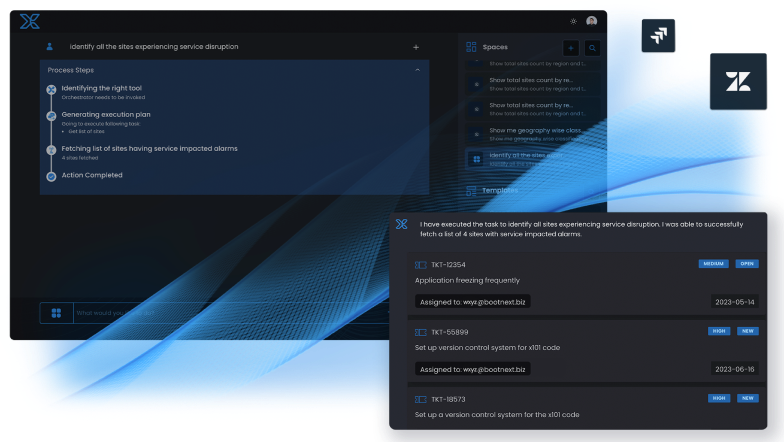The height and width of the screenshot is (442, 784).
Task: Click the Zendesk integration icon
Action: tap(738, 82)
